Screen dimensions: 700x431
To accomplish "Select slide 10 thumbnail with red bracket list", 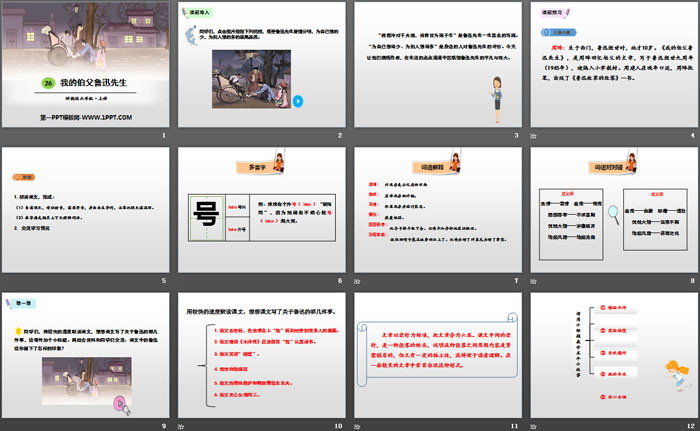I will point(262,355).
